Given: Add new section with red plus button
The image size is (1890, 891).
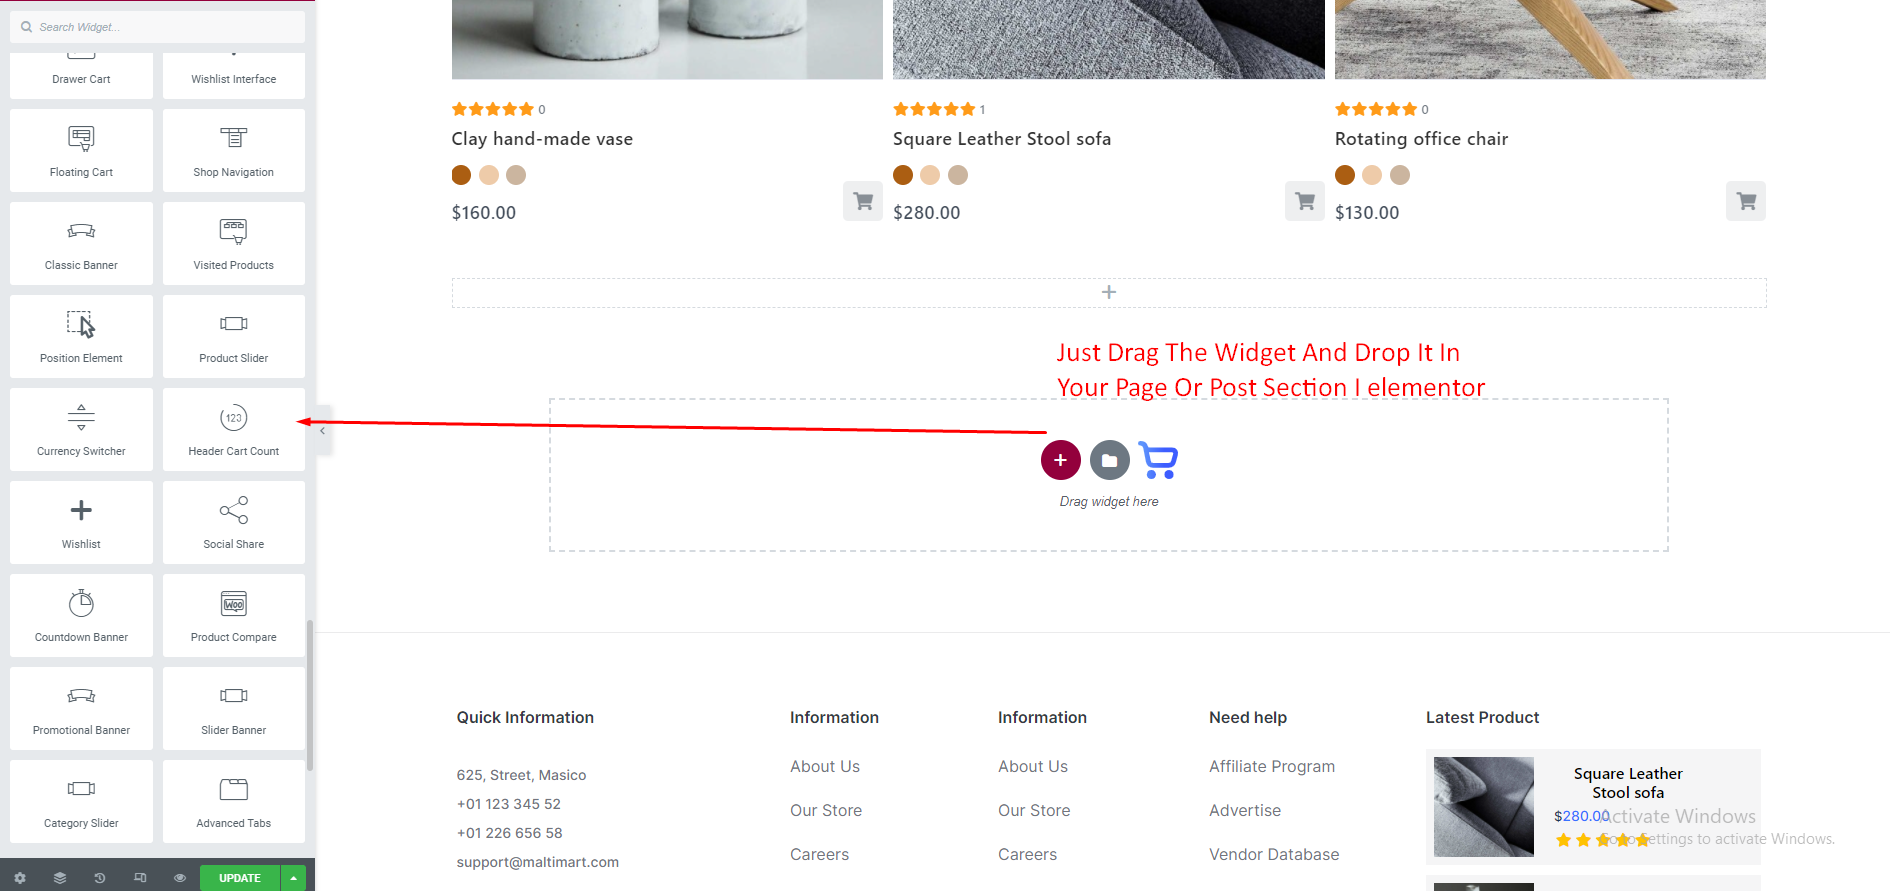Looking at the screenshot, I should click(1060, 460).
